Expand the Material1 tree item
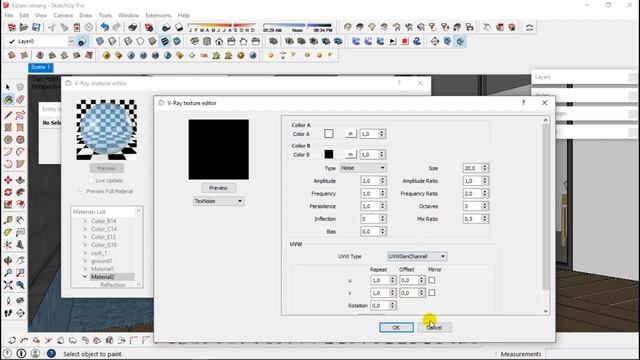Image resolution: width=640 pixels, height=360 pixels. click(x=85, y=269)
